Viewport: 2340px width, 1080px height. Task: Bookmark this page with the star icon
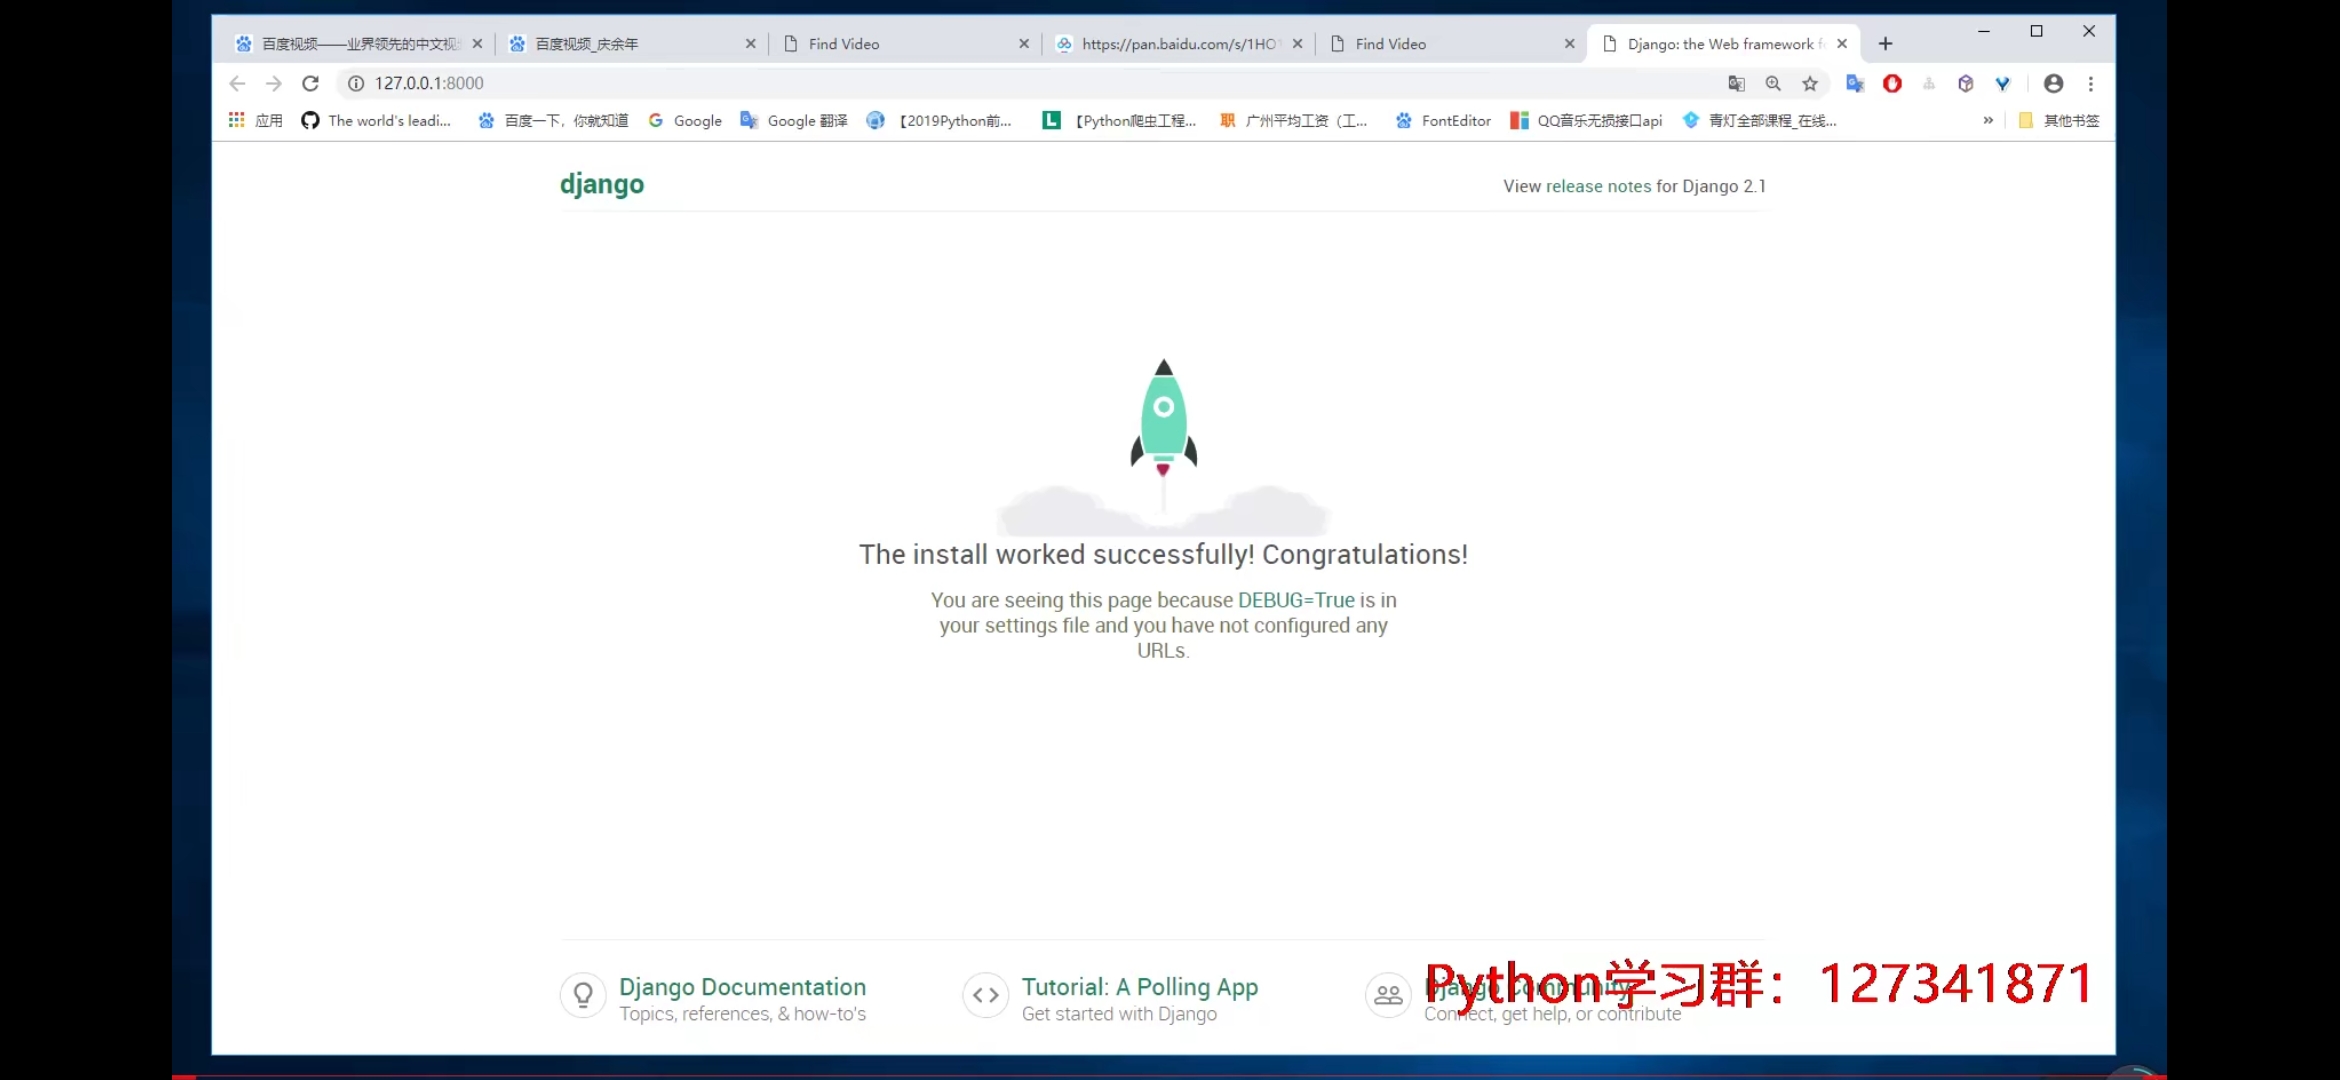click(1810, 83)
